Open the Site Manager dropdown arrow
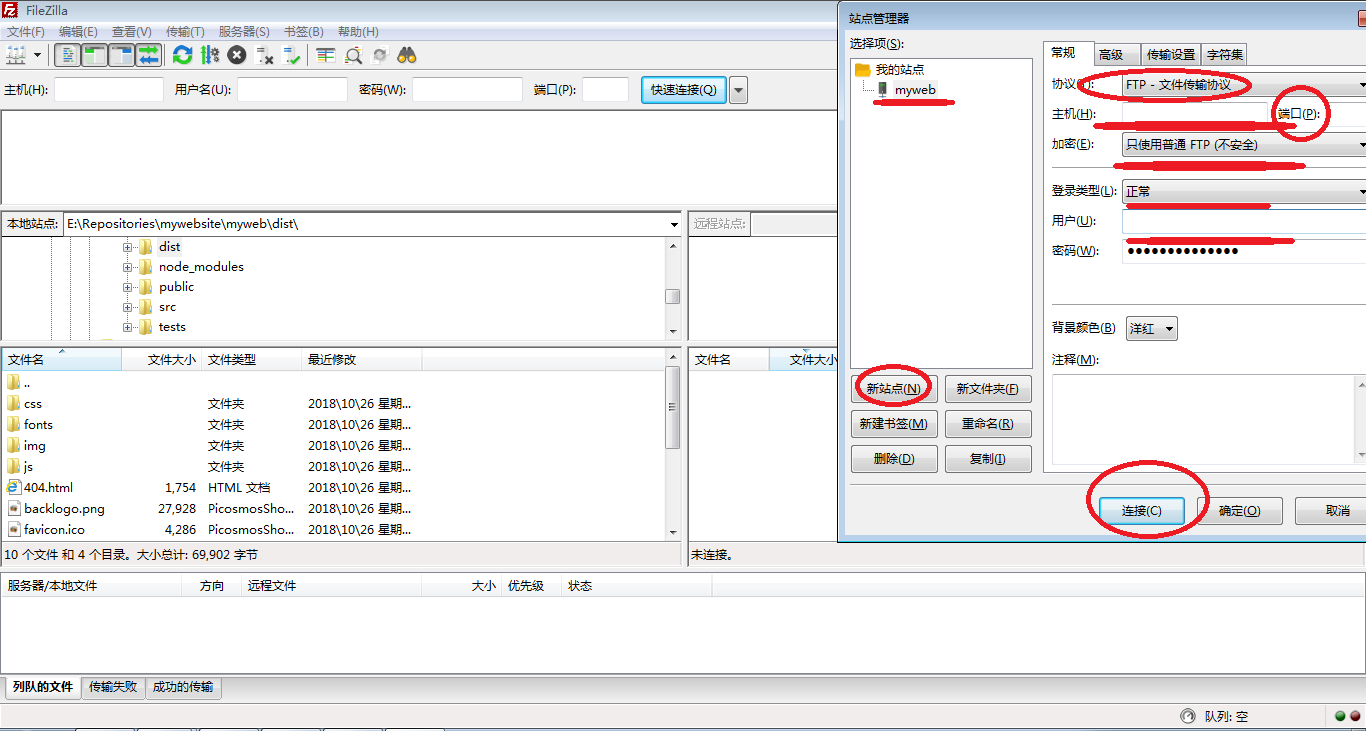The height and width of the screenshot is (731, 1366). [38, 55]
